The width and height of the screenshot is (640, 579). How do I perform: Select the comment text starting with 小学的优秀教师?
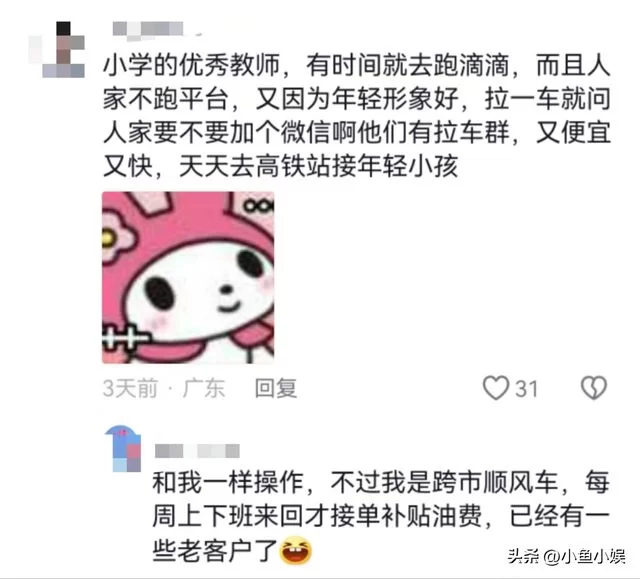(x=357, y=116)
